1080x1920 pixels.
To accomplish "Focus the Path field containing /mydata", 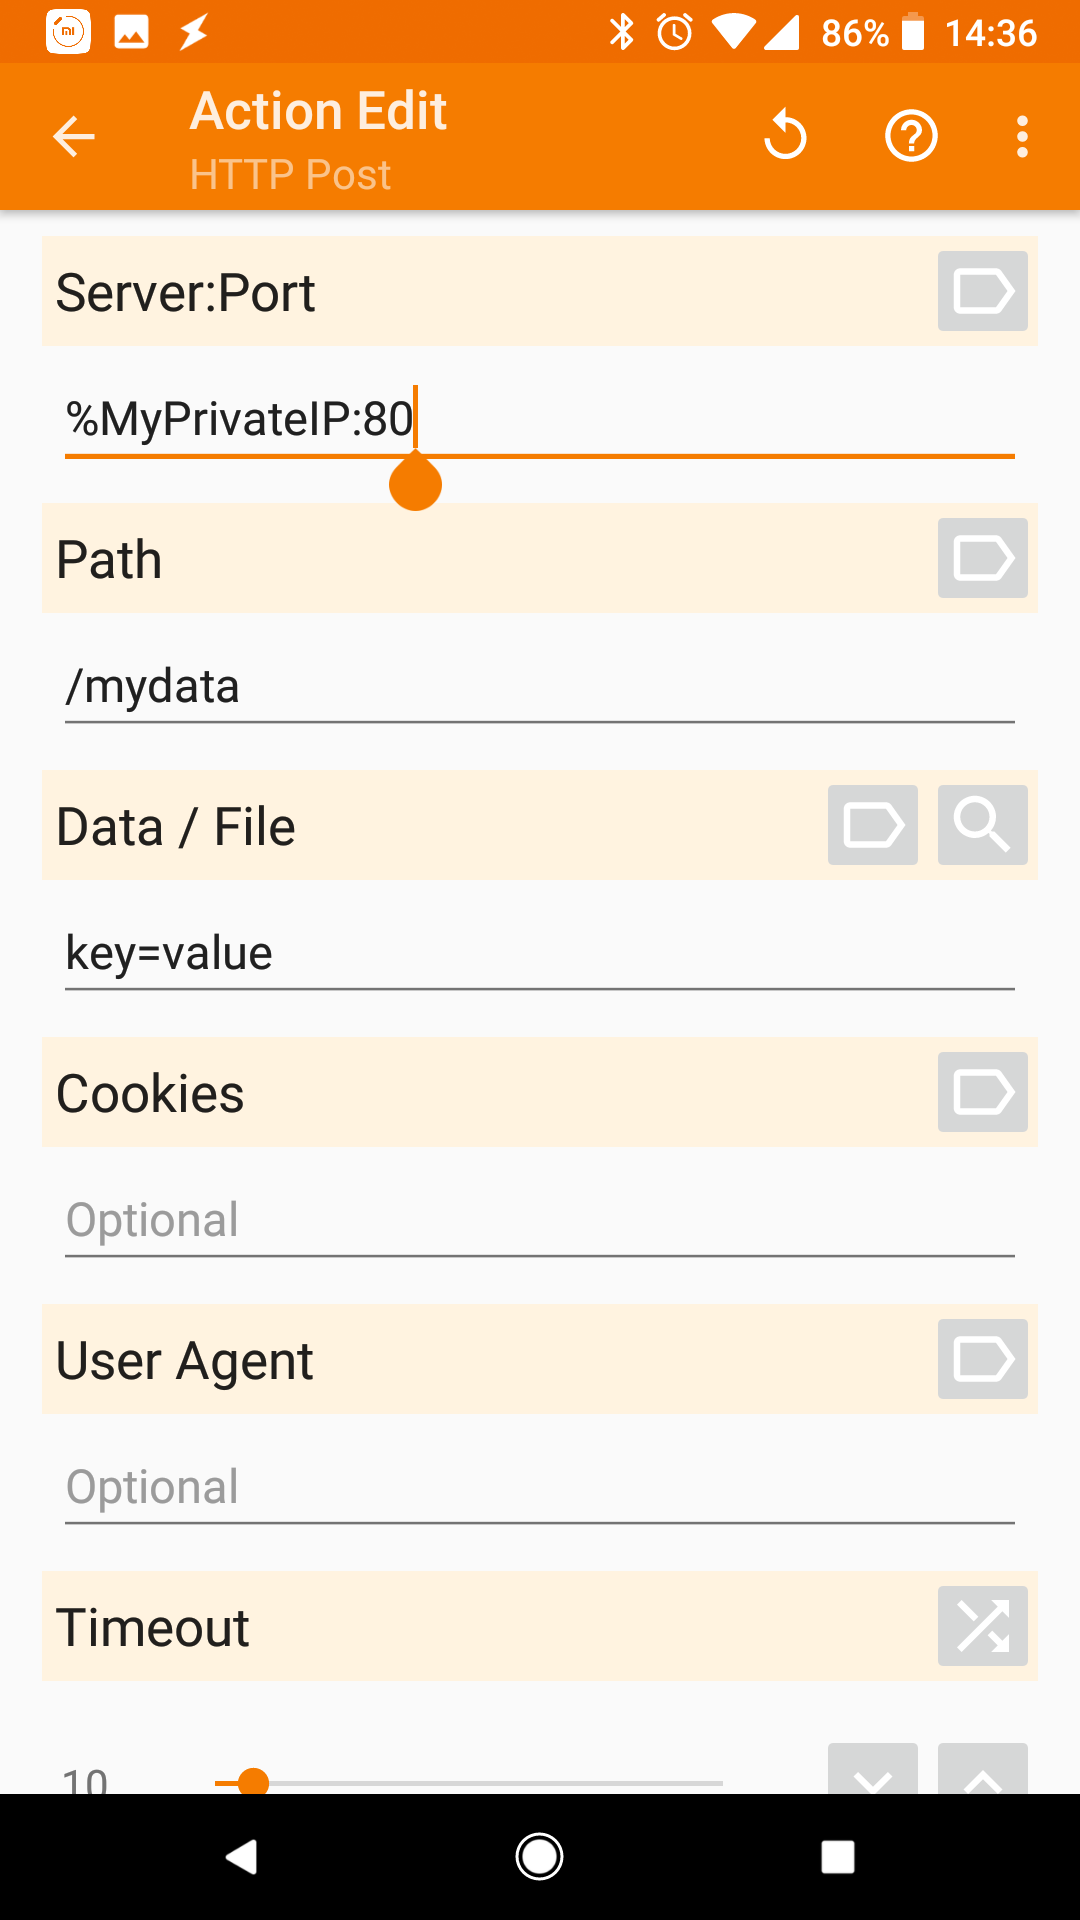I will coord(540,687).
